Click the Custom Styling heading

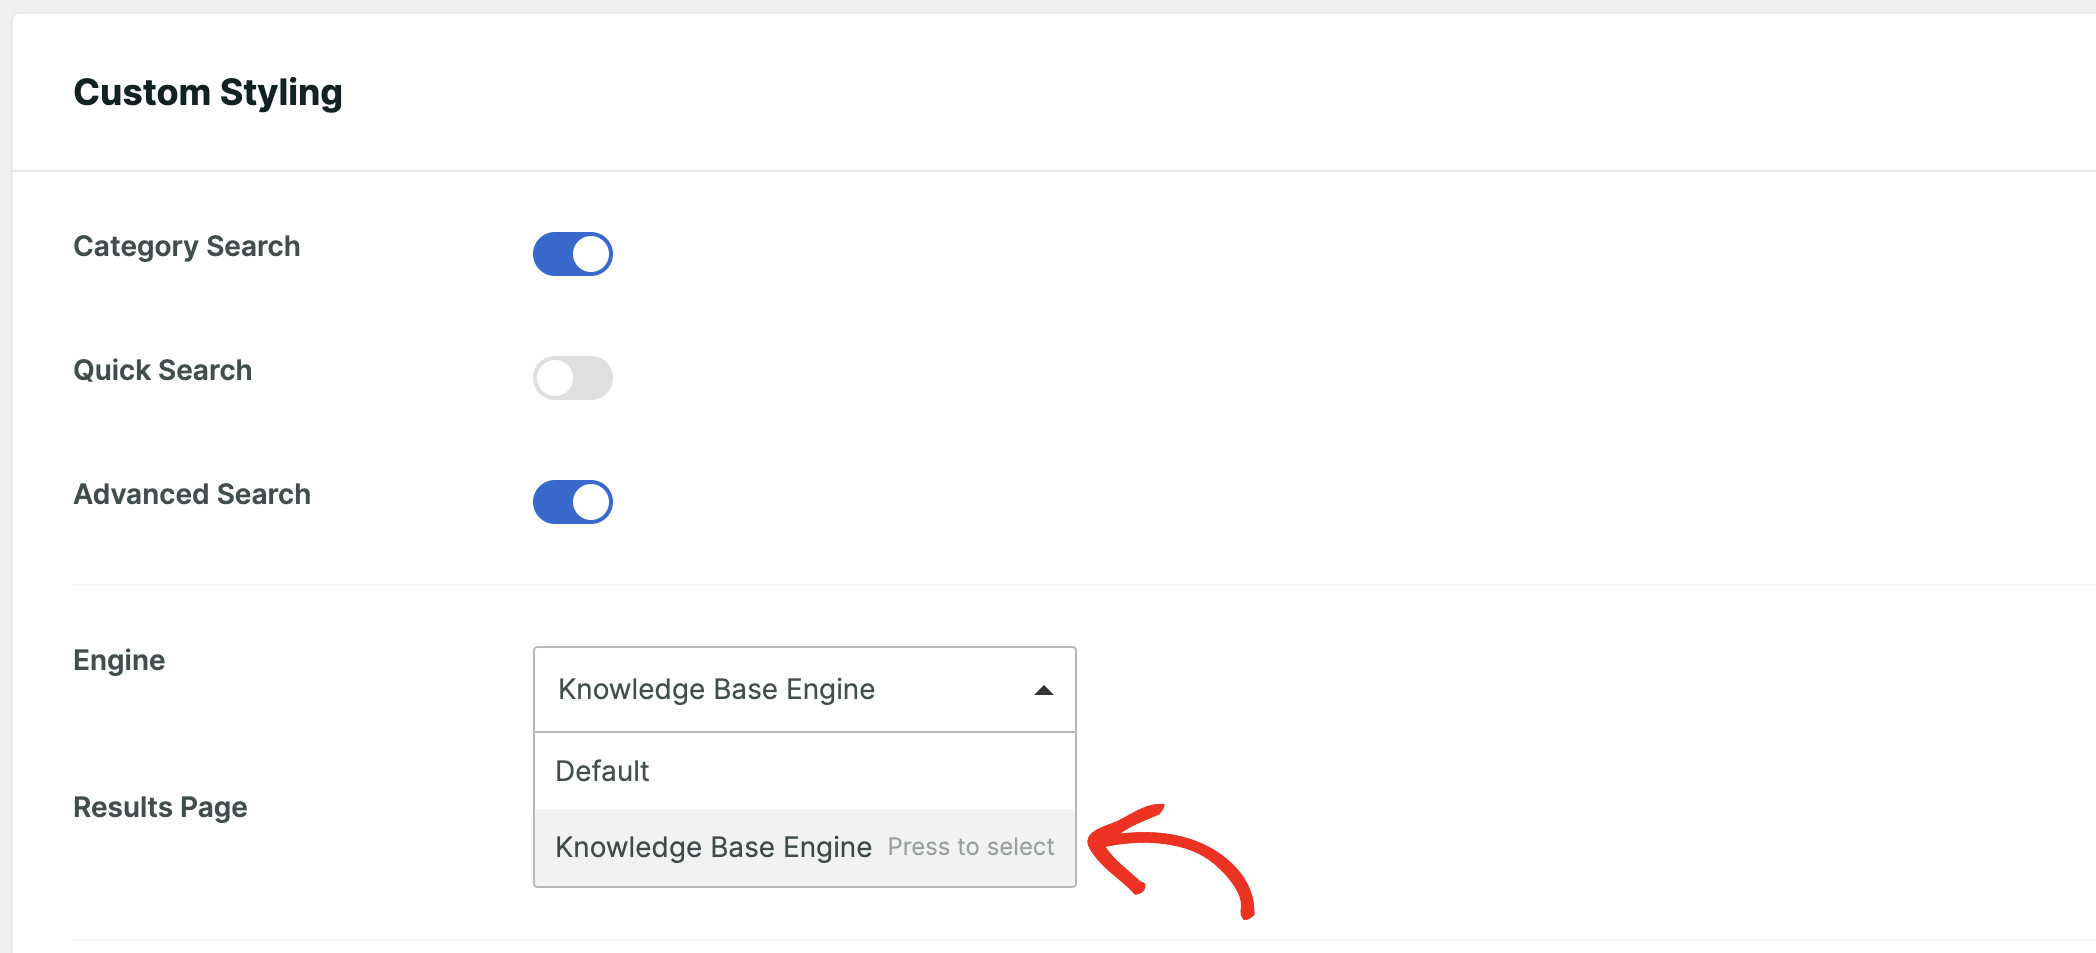point(208,92)
